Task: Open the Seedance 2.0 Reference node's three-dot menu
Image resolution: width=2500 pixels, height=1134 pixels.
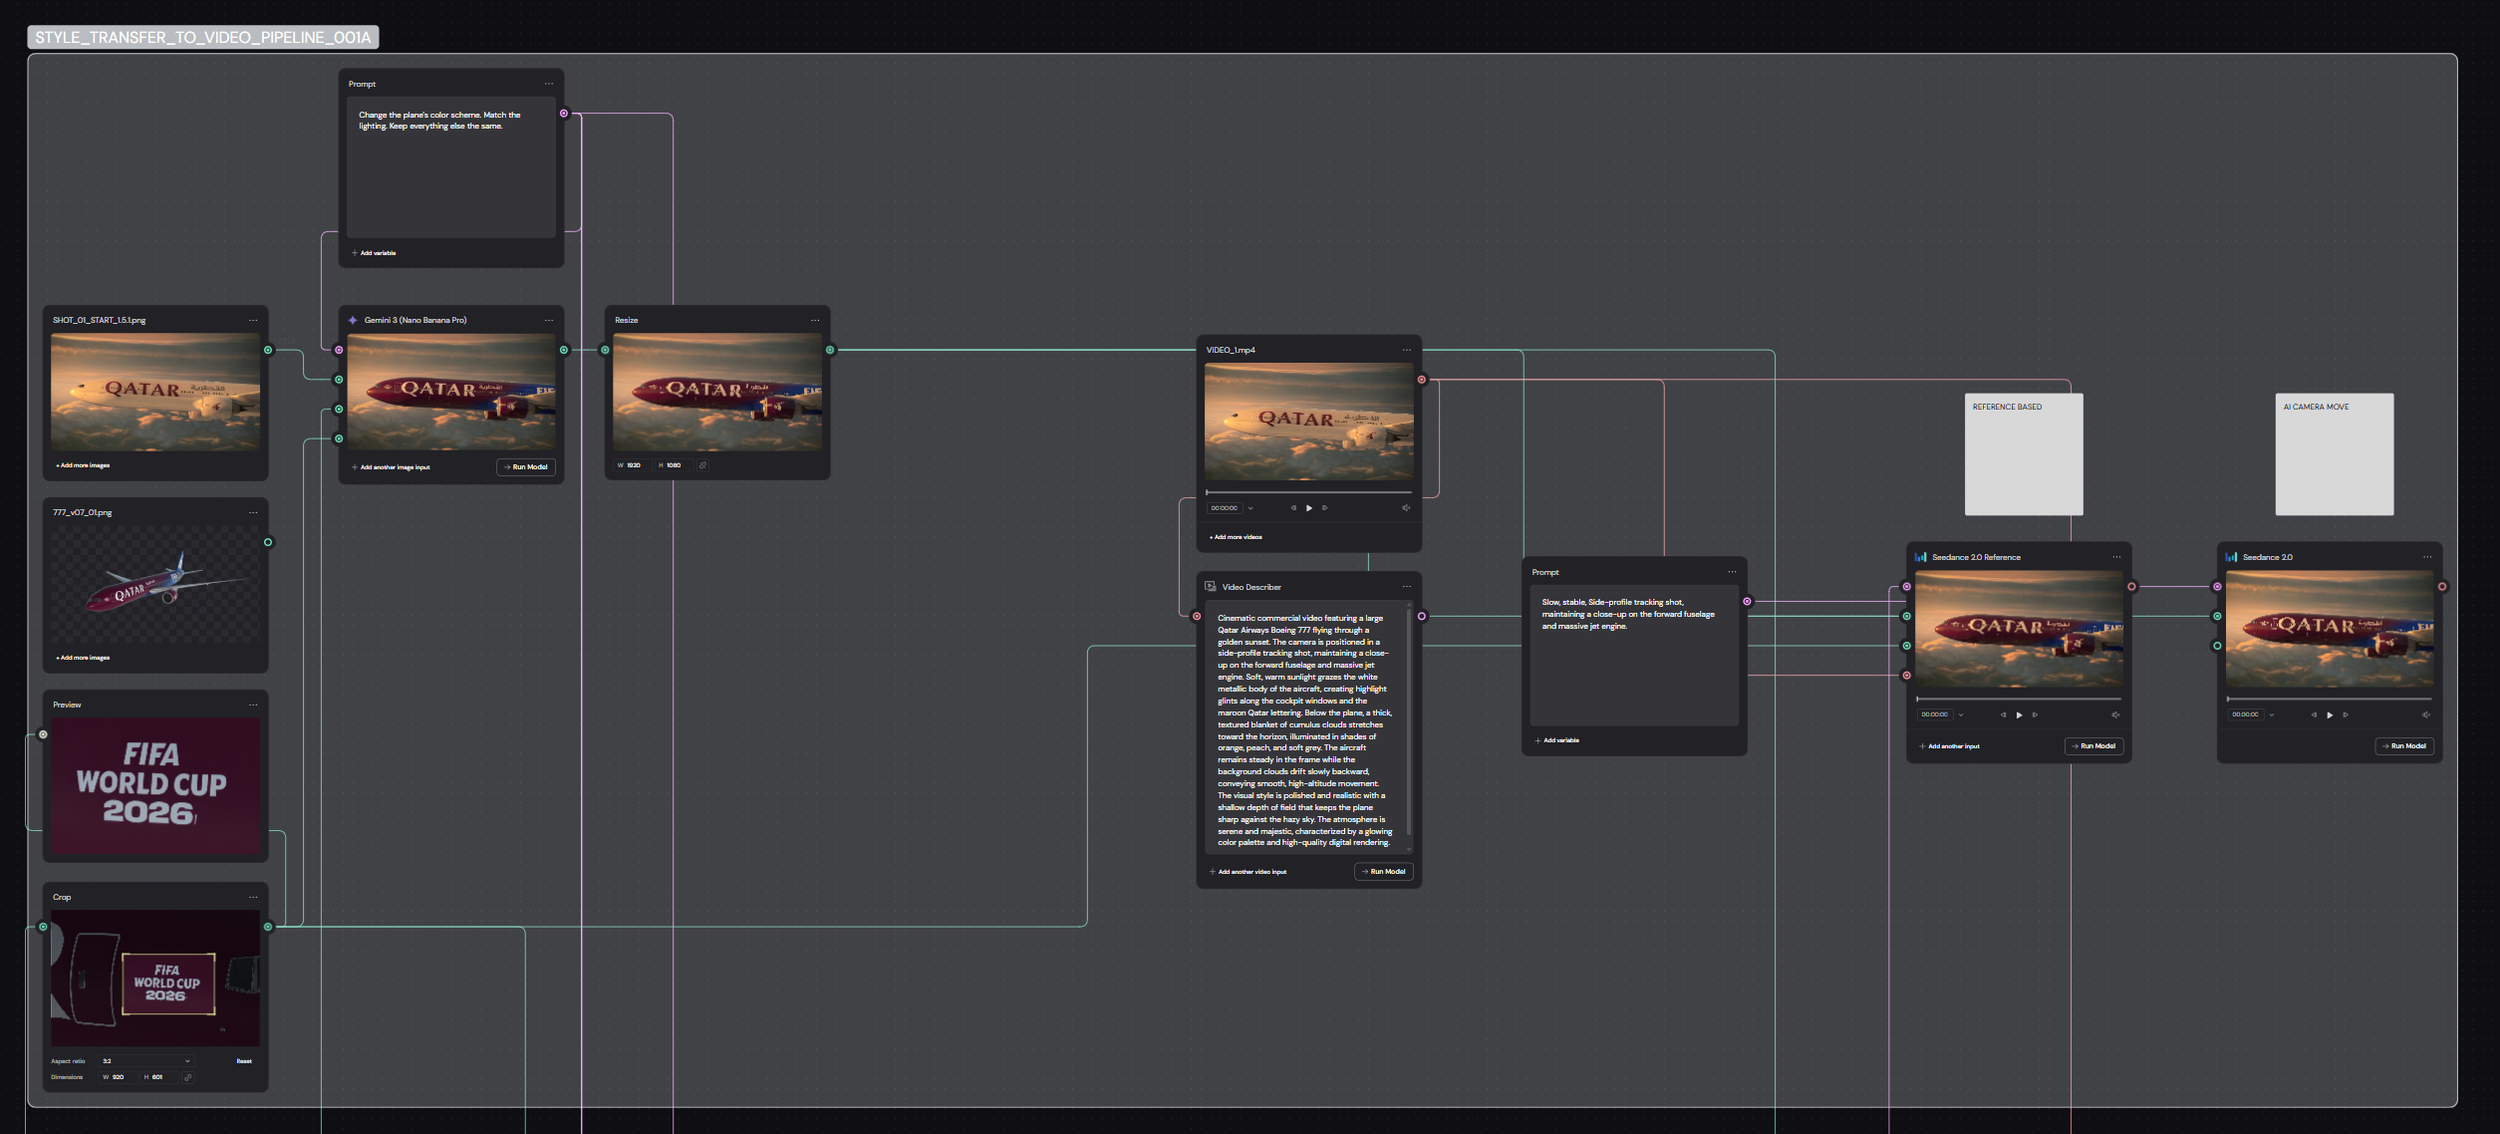Action: [2117, 557]
